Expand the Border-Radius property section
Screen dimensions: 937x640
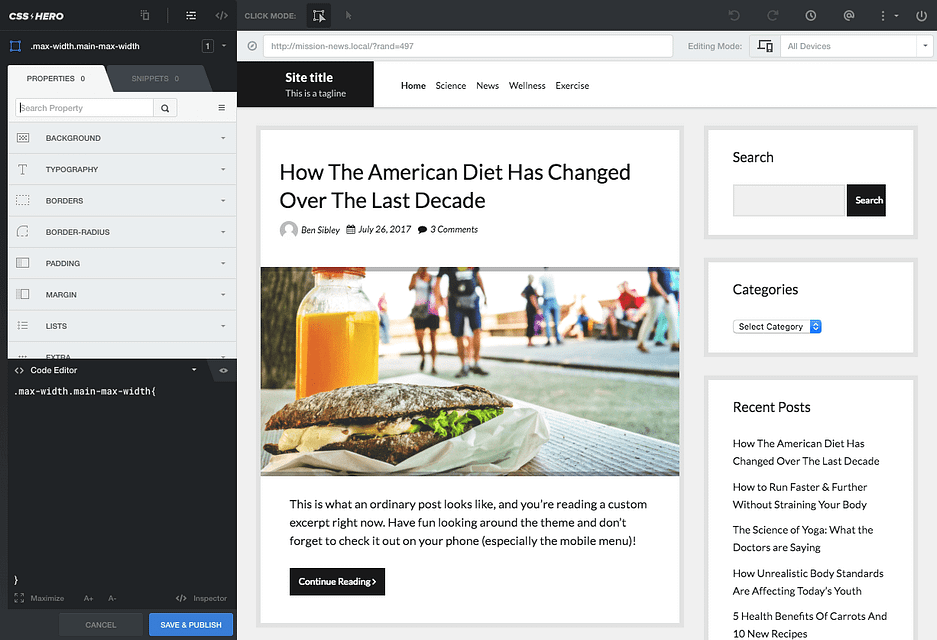pos(123,232)
